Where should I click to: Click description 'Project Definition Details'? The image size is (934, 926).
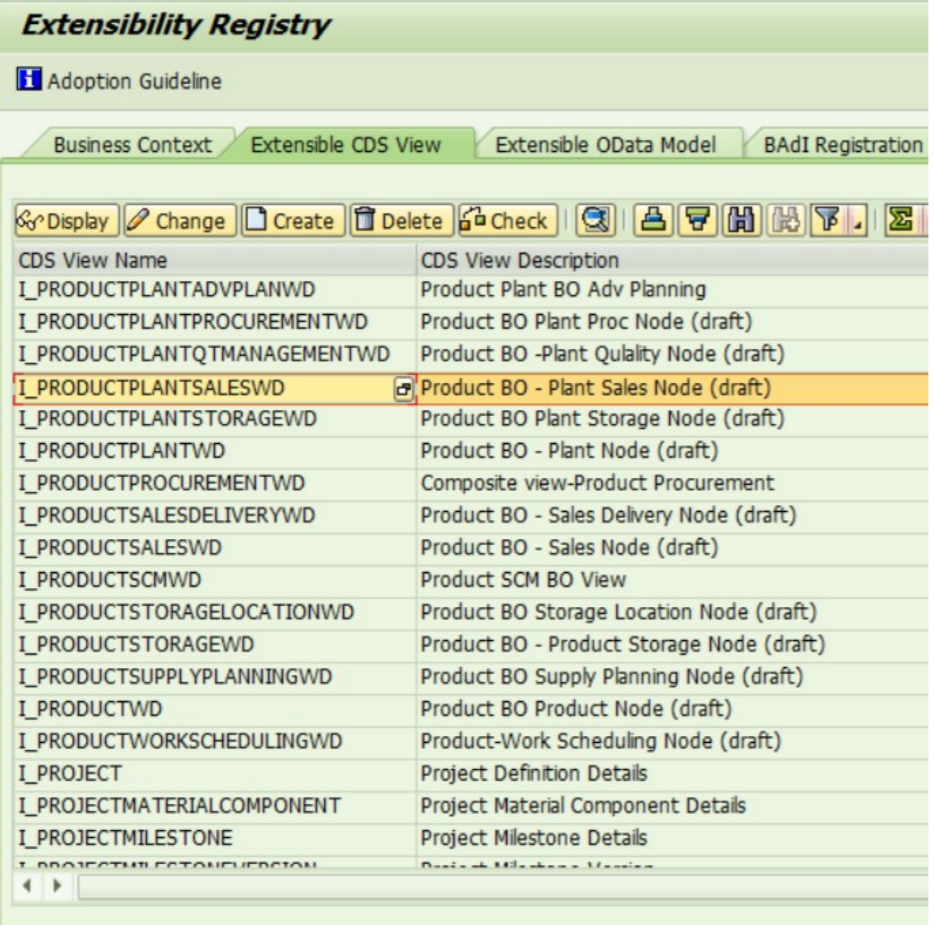[x=534, y=774]
